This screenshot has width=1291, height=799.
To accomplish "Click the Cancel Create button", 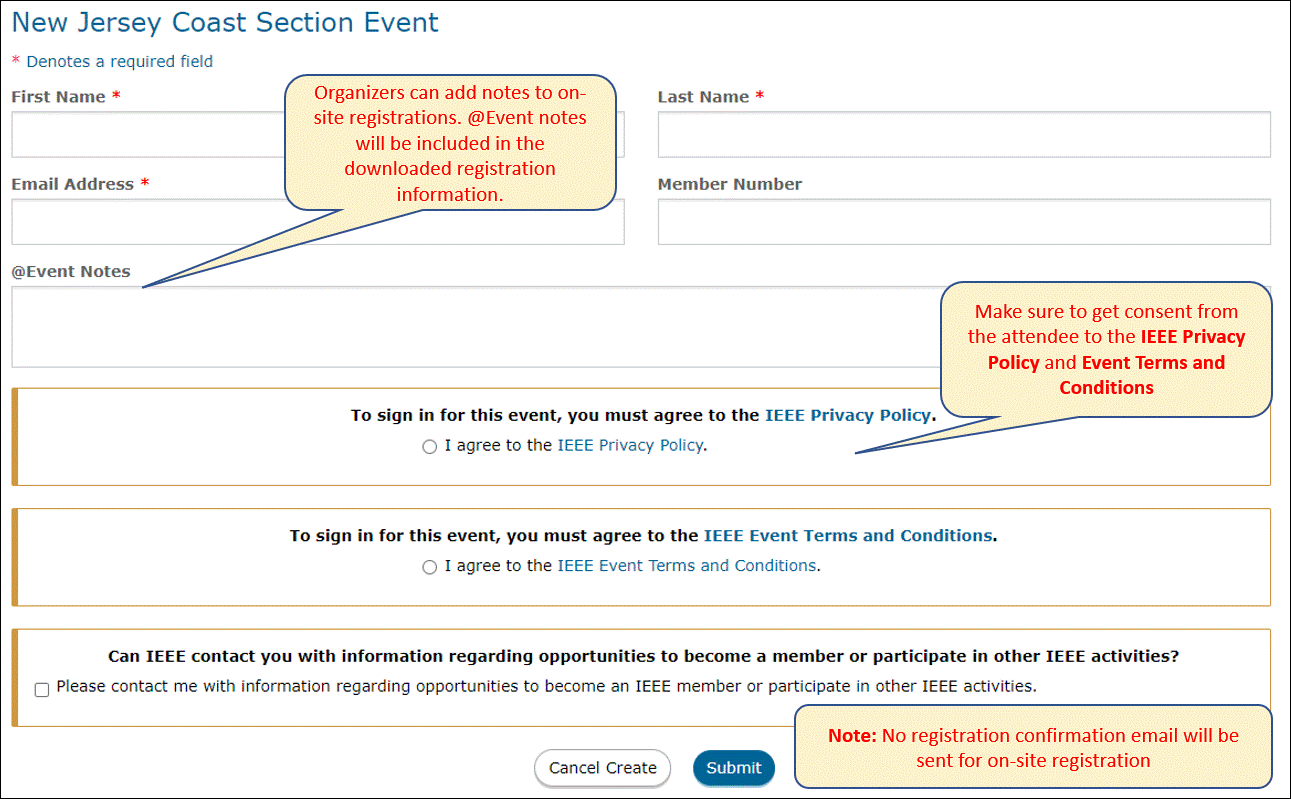I will tap(603, 768).
